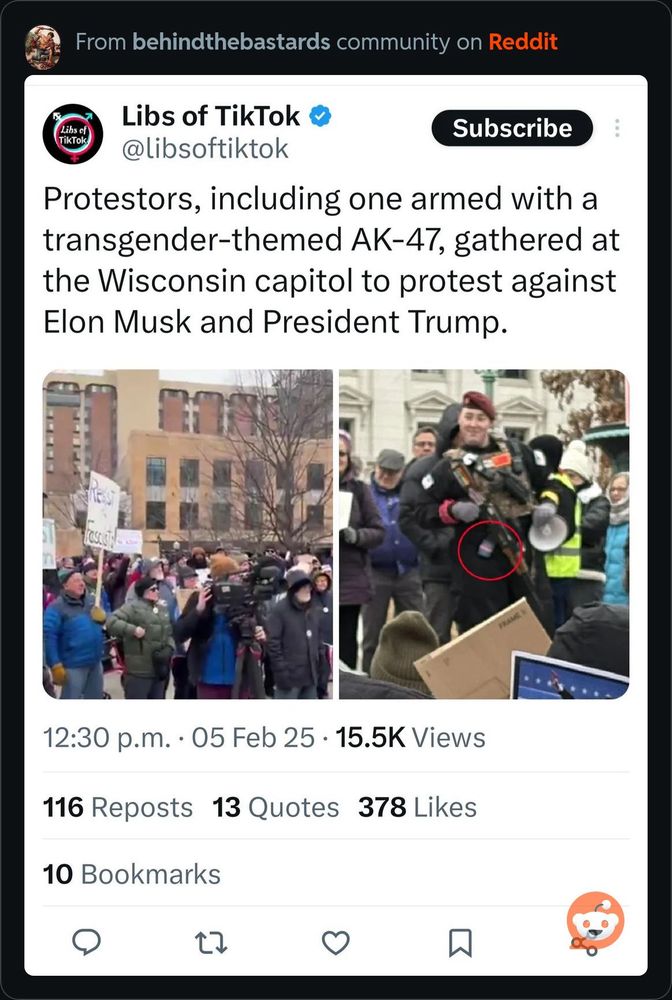Screen dimensions: 672x1000
Task: Subscribe to Libs of TikTok
Action: [x=512, y=128]
